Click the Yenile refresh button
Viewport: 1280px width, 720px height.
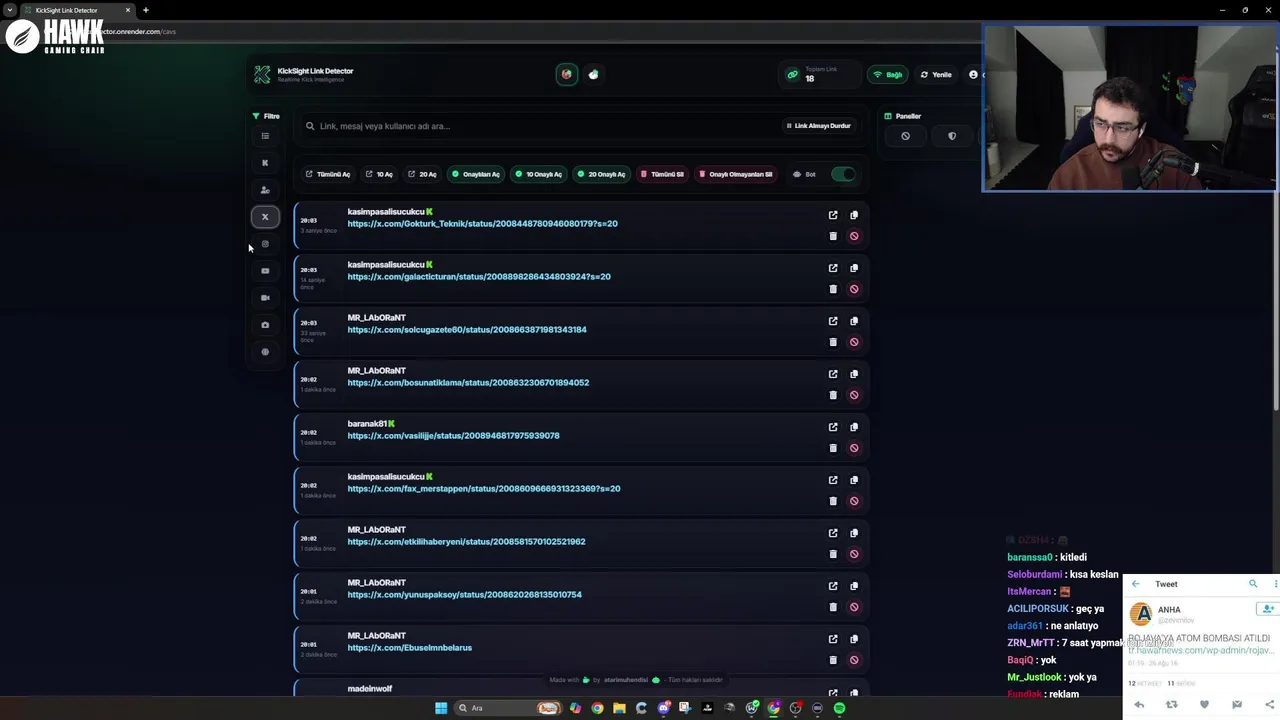(x=936, y=75)
